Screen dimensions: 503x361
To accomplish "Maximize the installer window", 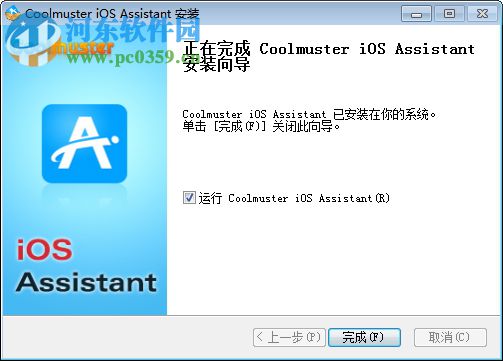I will 449,14.
